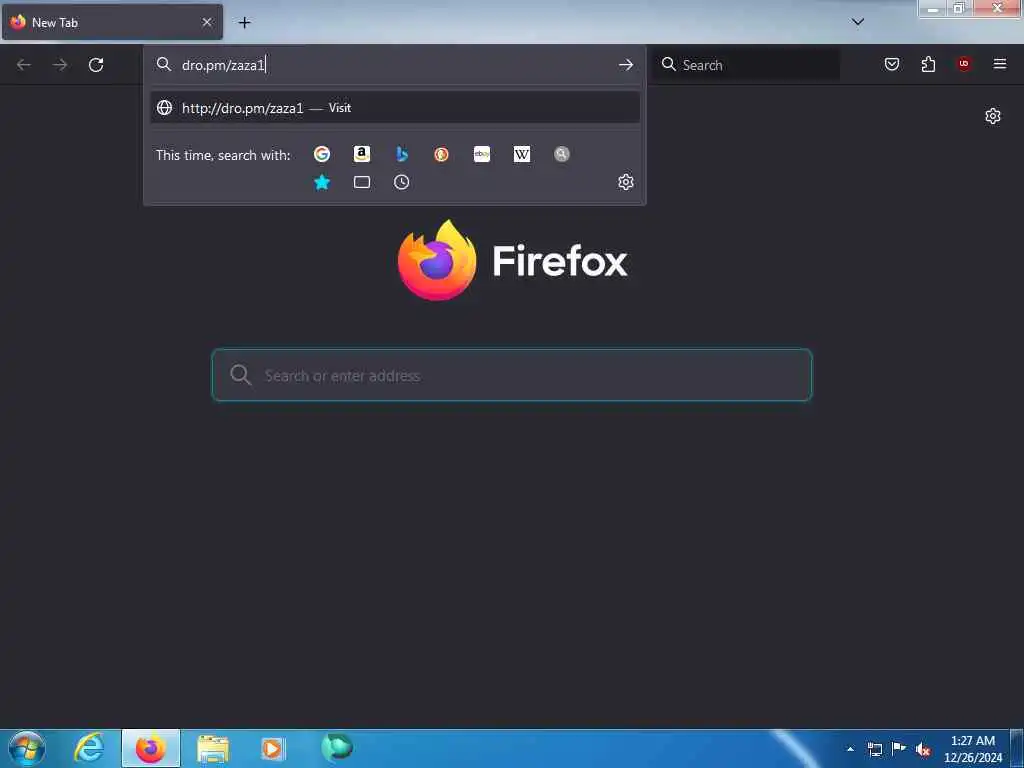This screenshot has width=1024, height=768.
Task: Search bookmarks with the blue star icon
Action: [322, 182]
